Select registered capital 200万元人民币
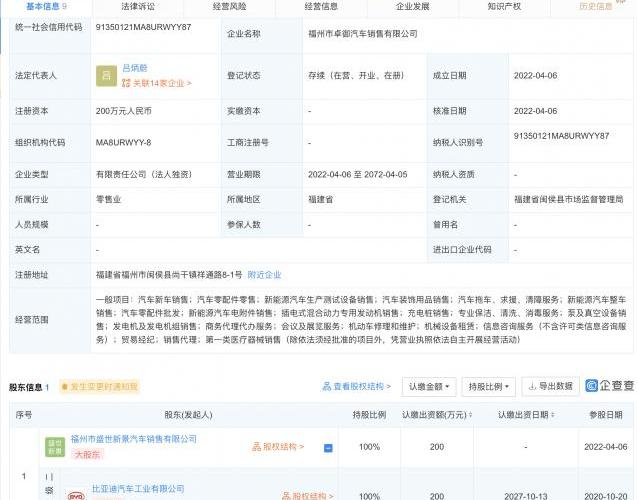 124,111
